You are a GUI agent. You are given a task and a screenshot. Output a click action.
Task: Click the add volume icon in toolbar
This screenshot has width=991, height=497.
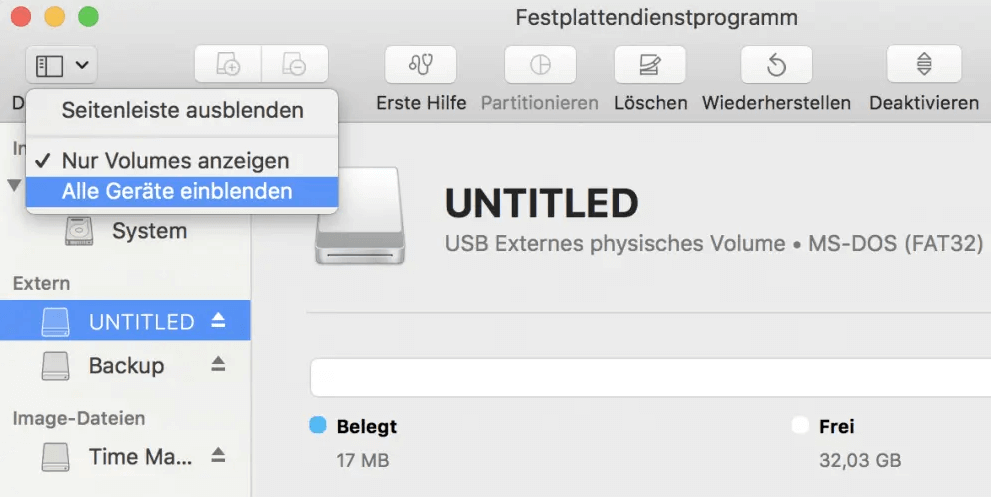coord(228,64)
